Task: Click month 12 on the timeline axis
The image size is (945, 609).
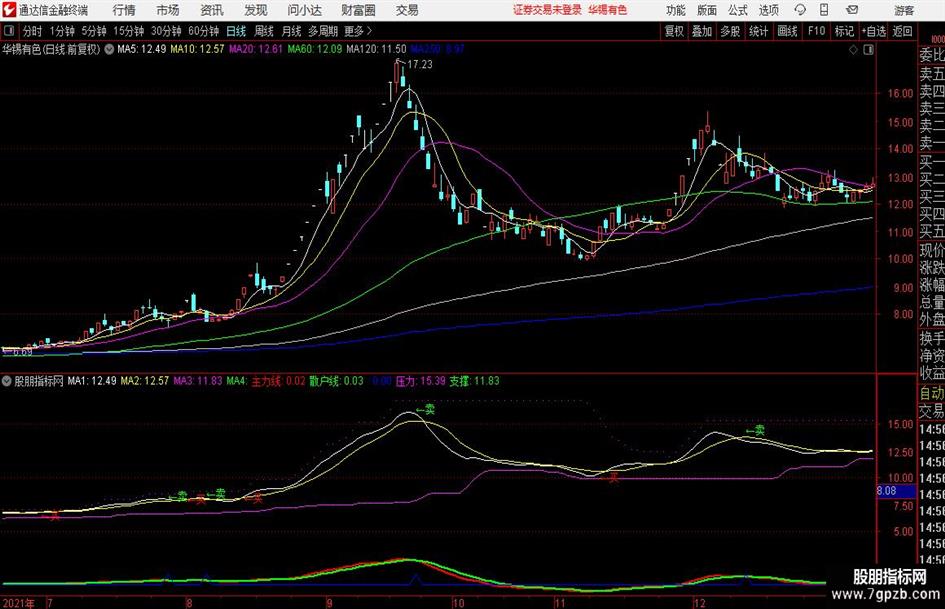Action: (x=699, y=603)
